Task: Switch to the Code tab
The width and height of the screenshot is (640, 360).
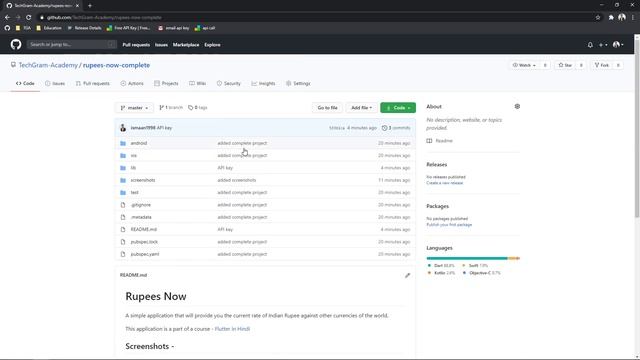Action: [x=25, y=83]
